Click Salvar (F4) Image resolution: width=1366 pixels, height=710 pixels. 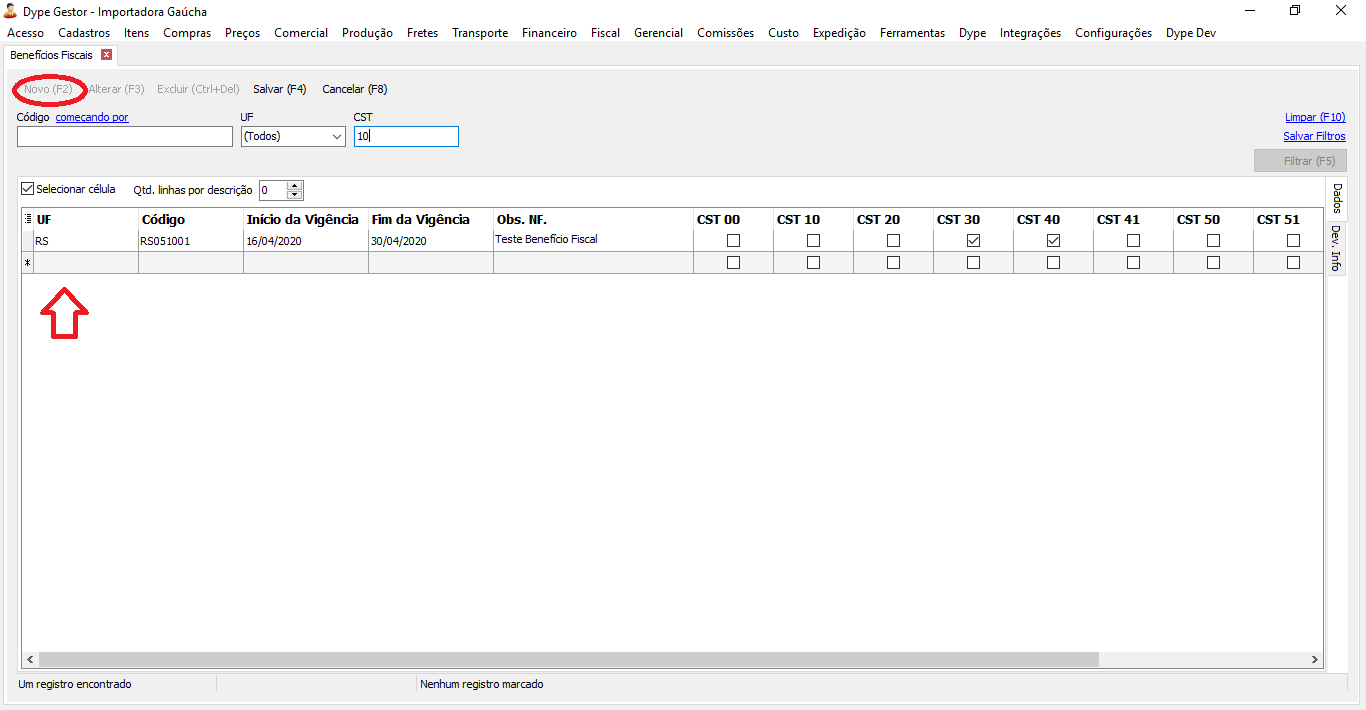point(279,89)
